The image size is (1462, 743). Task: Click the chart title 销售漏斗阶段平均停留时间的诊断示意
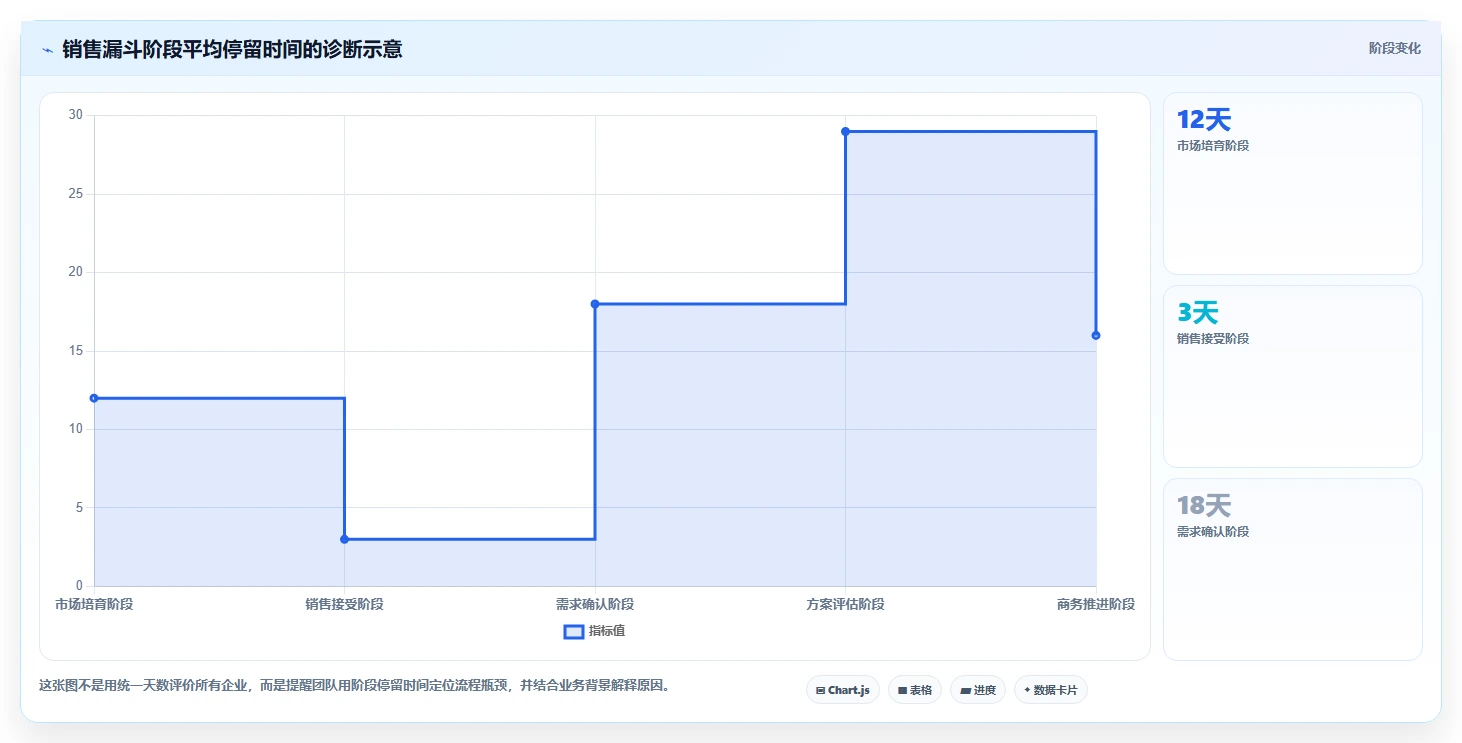pos(232,49)
